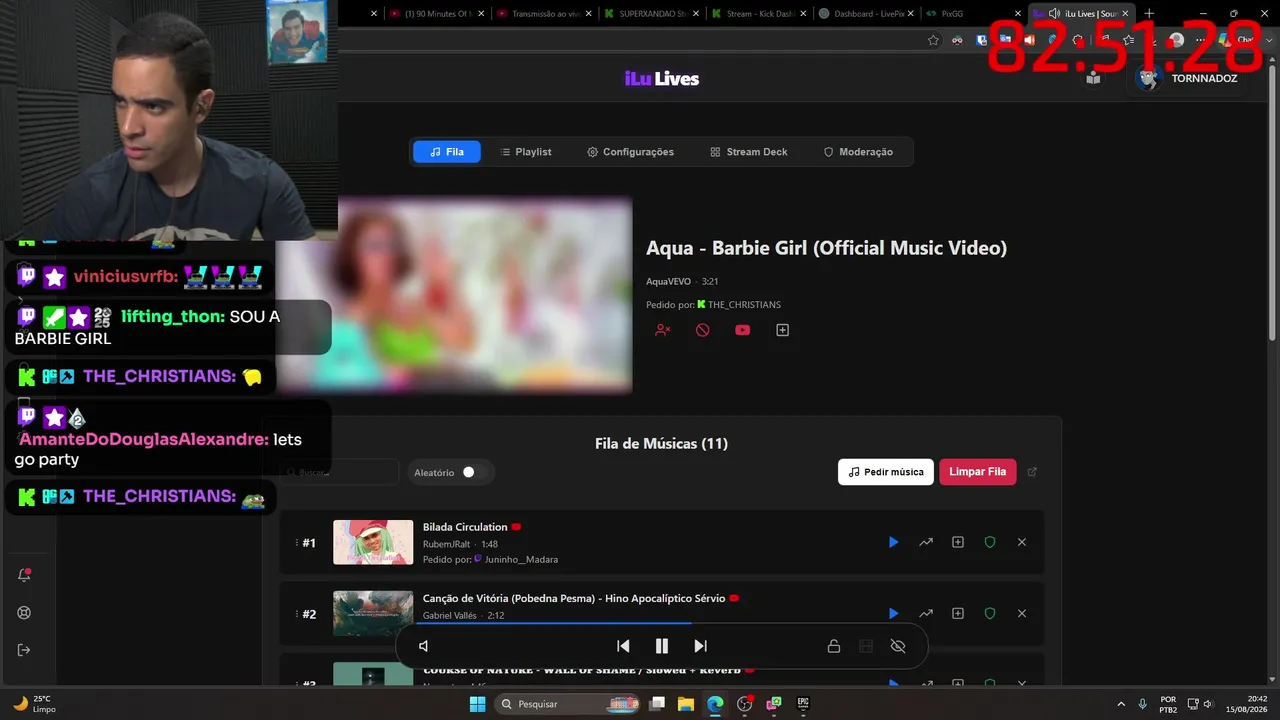Click the logout icon in sidebar

point(24,650)
